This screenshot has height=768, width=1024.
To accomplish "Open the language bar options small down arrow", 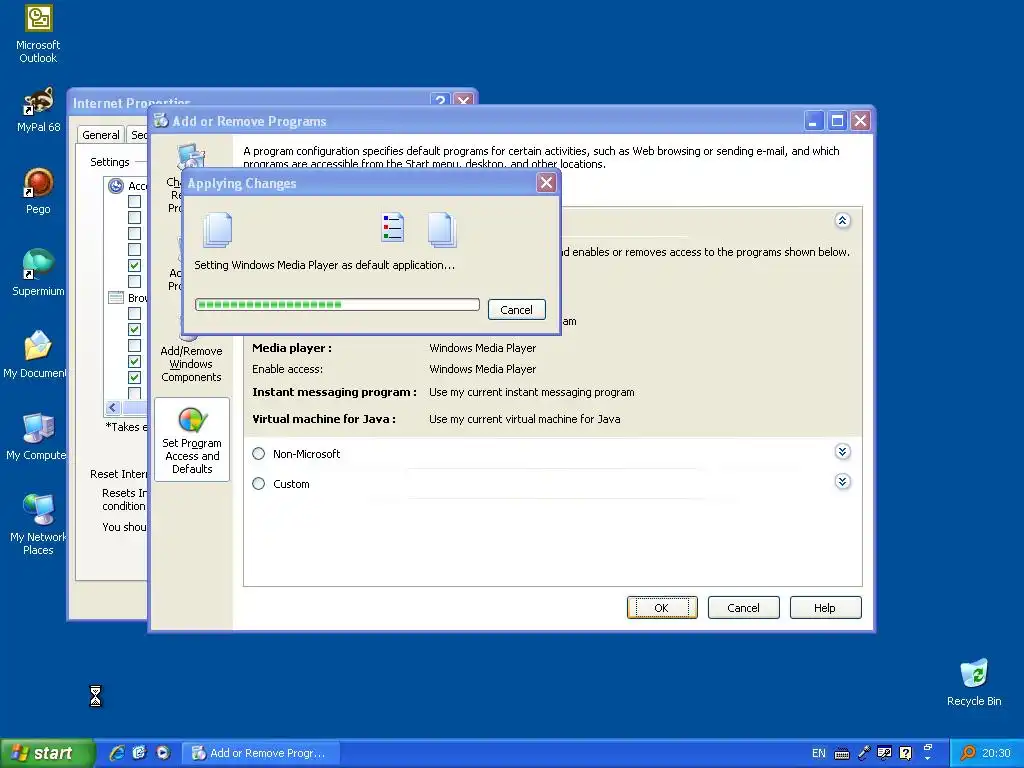I will click(x=927, y=759).
